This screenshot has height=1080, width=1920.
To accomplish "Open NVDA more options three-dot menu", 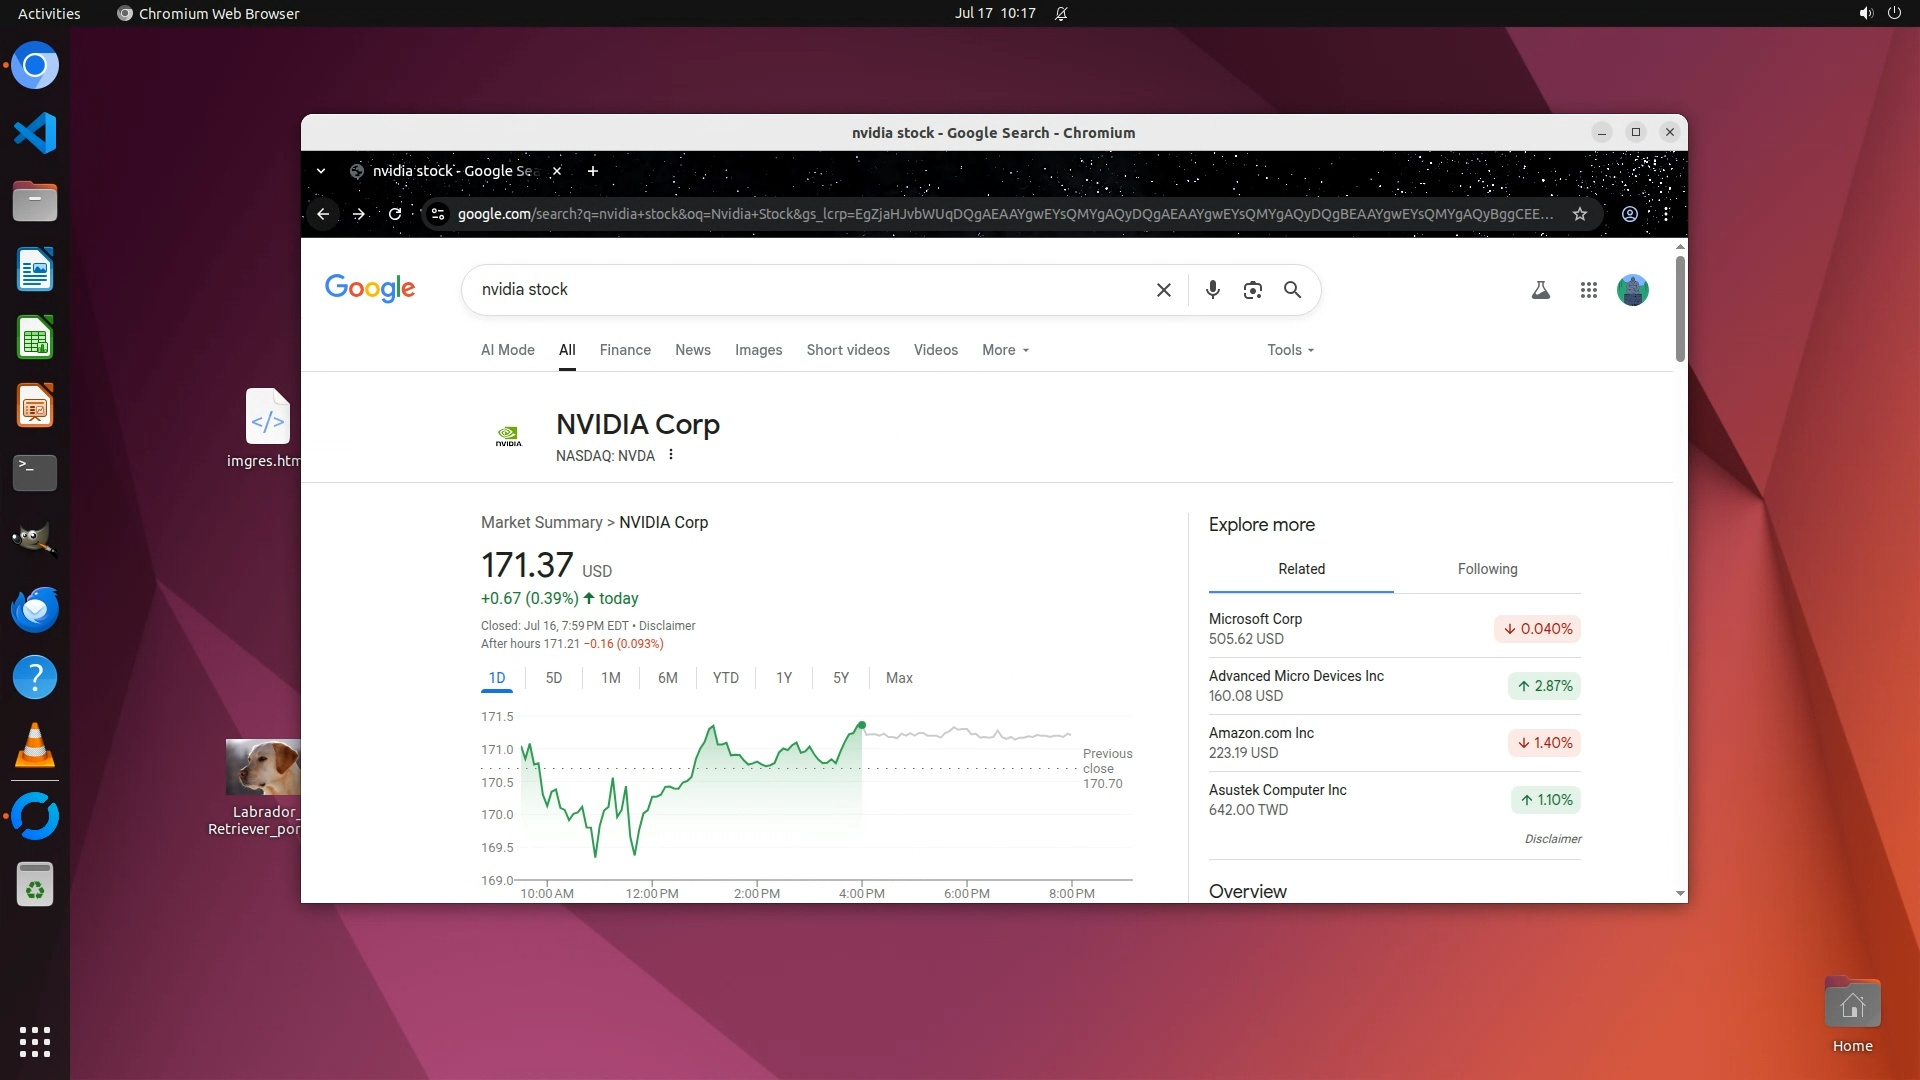I will 671,455.
